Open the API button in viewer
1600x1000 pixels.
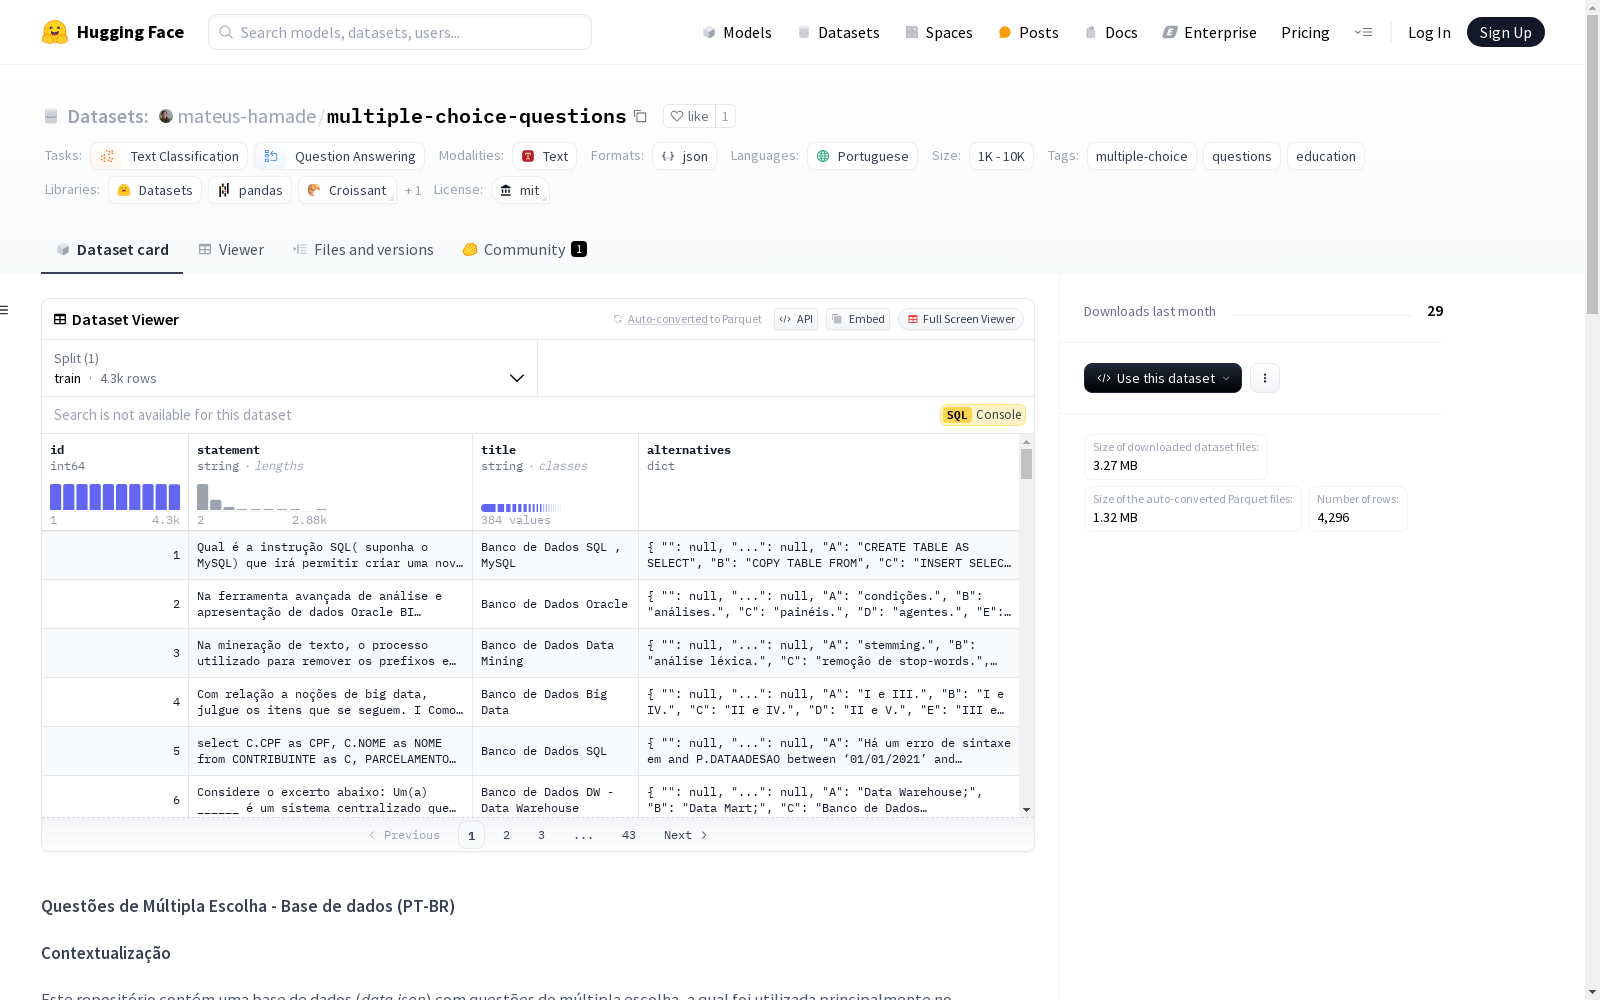pos(796,319)
